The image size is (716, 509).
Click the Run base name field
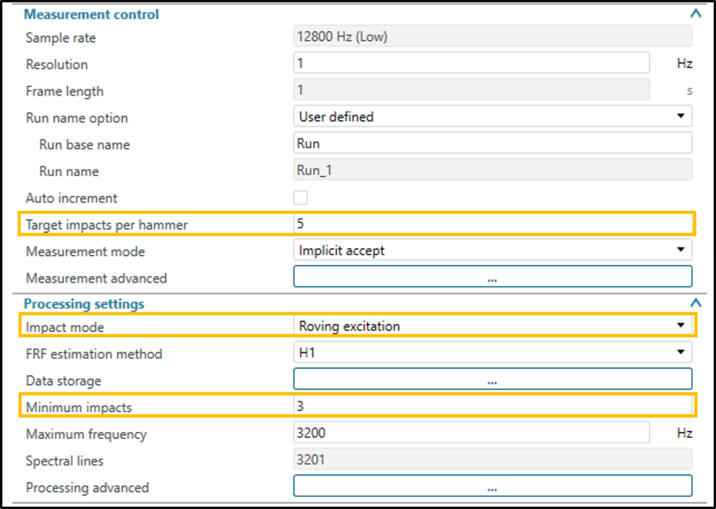click(x=492, y=144)
